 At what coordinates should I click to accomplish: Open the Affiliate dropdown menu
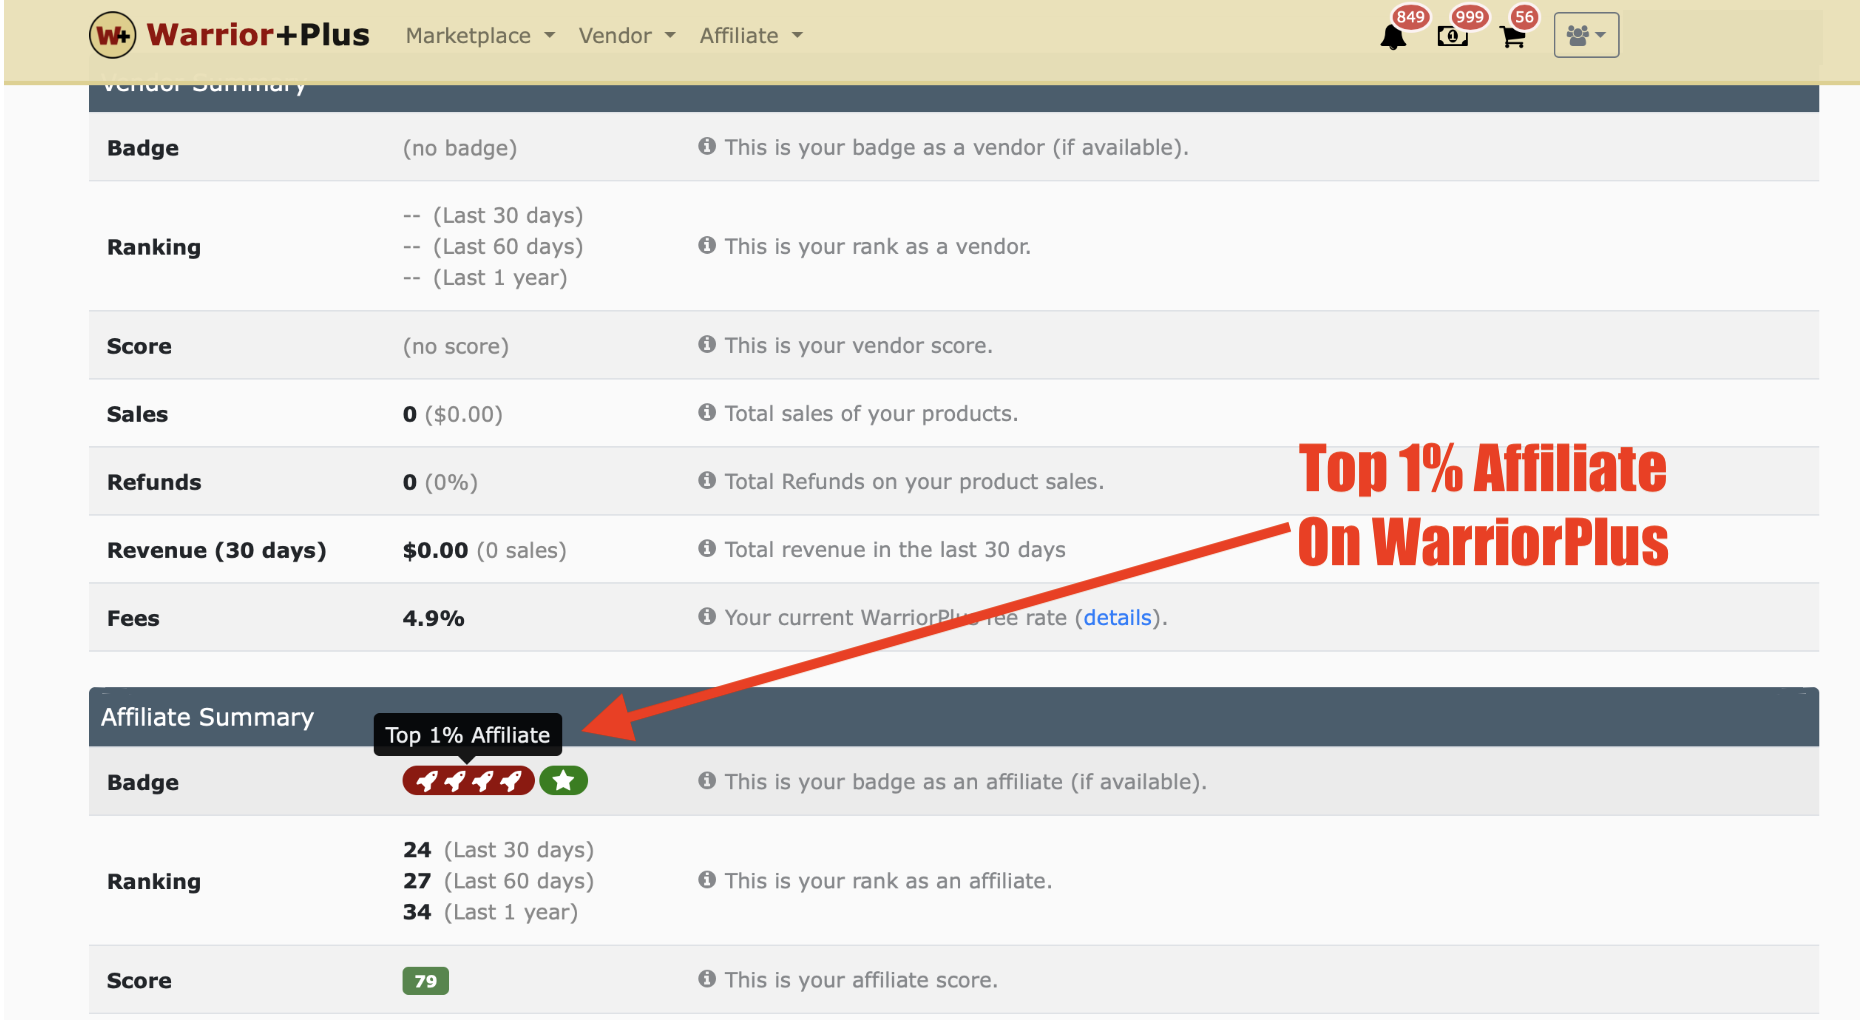tap(751, 36)
